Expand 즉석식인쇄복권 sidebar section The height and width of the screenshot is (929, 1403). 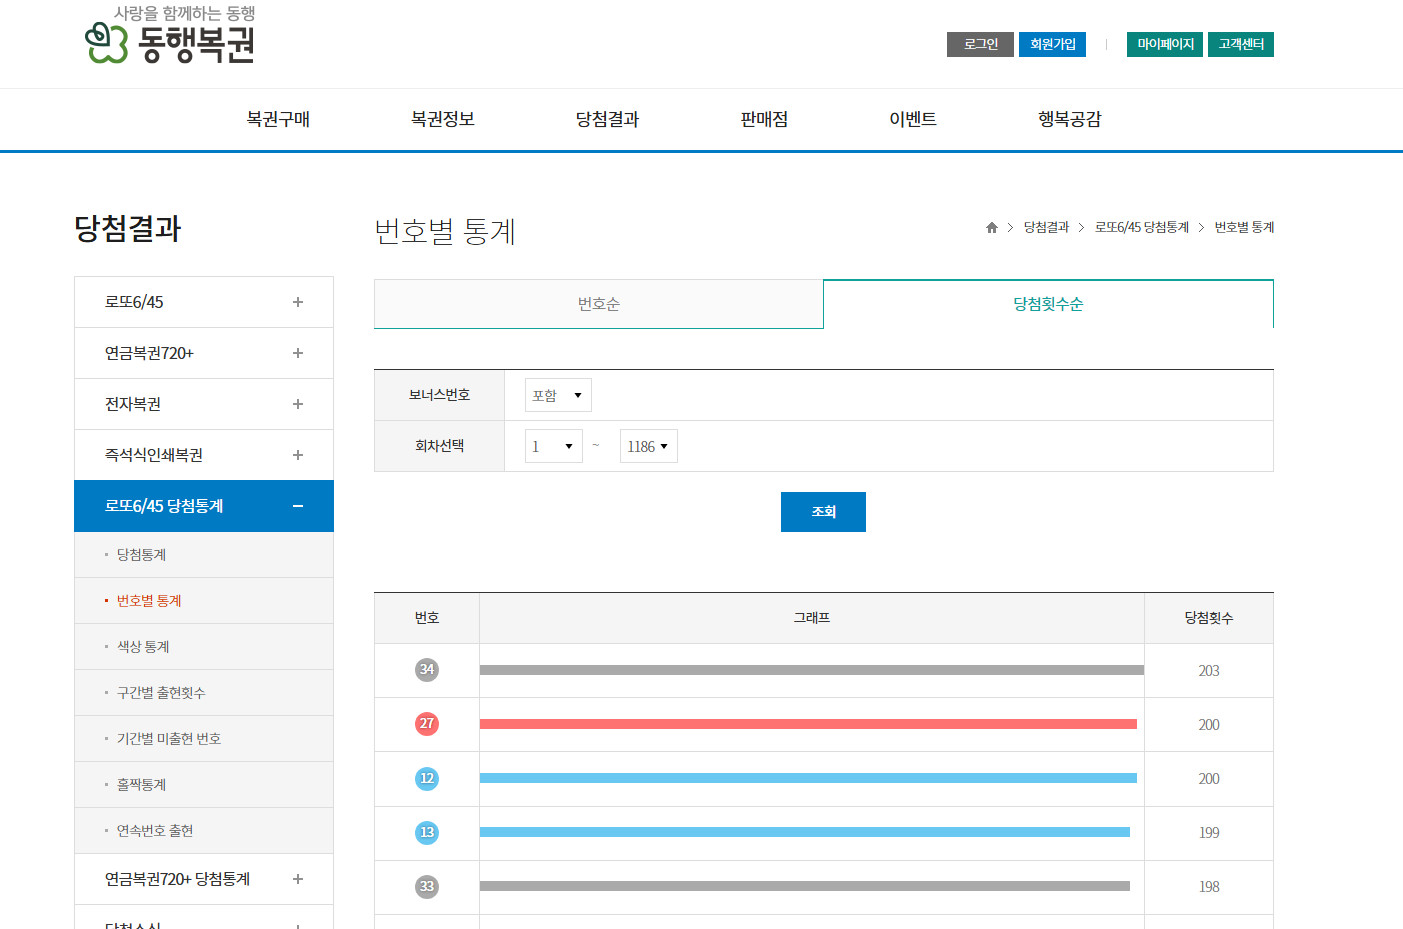(298, 455)
